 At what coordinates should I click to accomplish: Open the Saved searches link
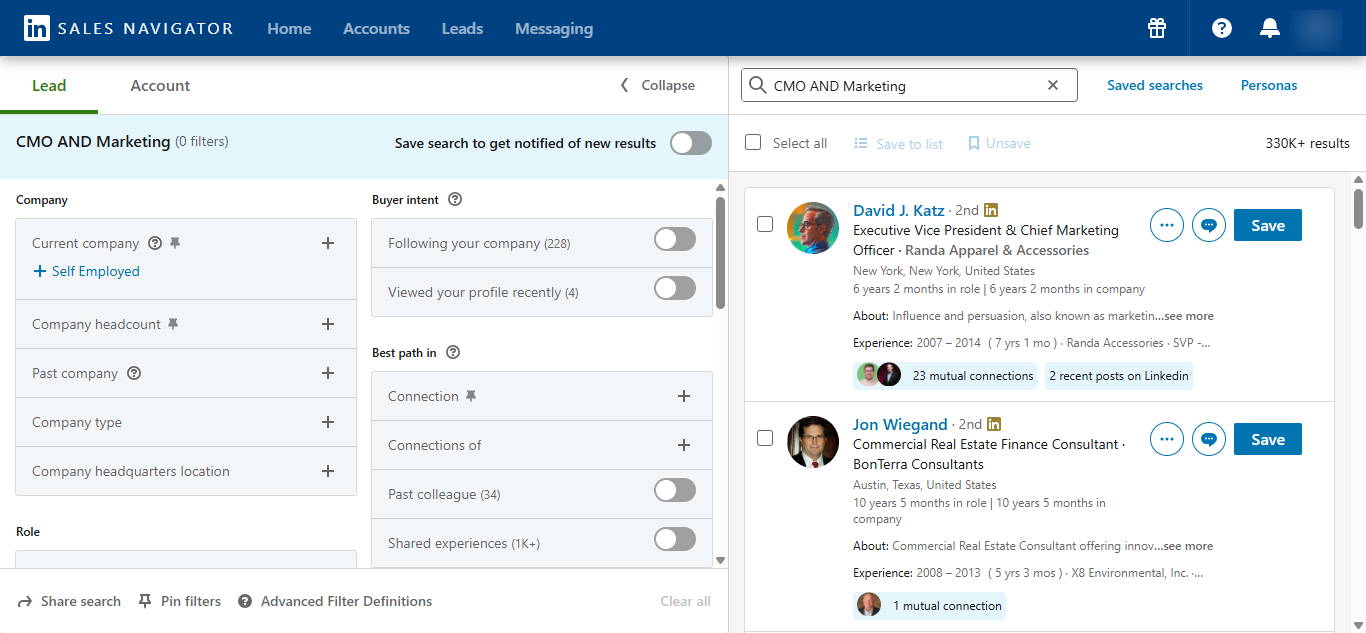click(1154, 85)
